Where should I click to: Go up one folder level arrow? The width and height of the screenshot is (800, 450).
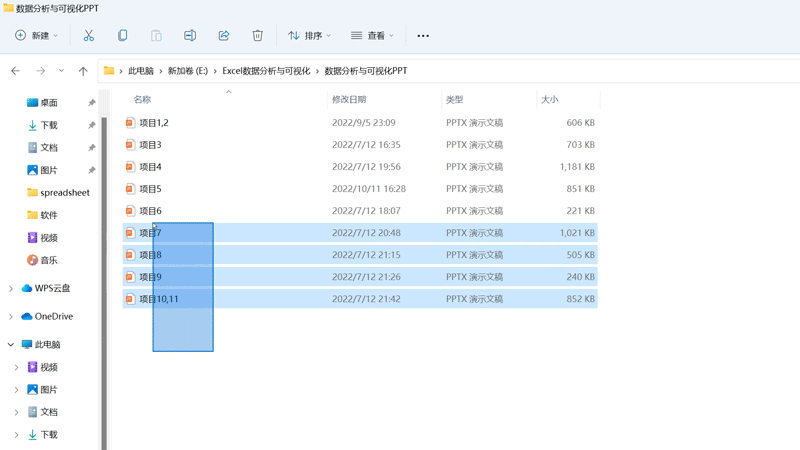[83, 71]
